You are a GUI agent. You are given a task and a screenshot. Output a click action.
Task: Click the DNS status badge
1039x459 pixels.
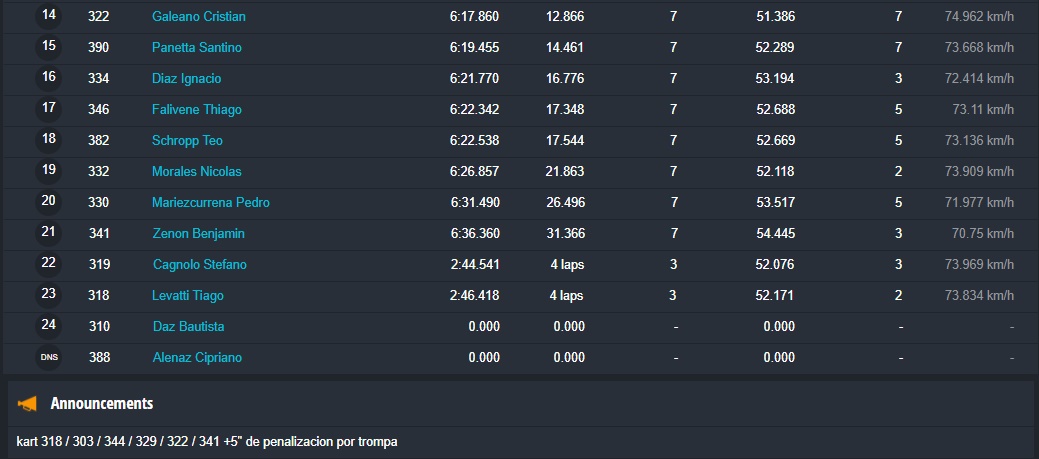[49, 357]
